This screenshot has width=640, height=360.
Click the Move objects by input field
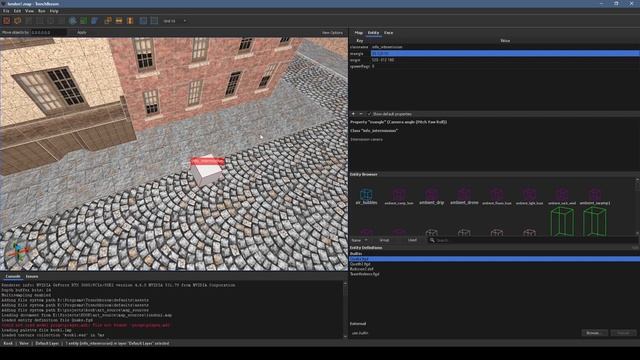(x=49, y=32)
